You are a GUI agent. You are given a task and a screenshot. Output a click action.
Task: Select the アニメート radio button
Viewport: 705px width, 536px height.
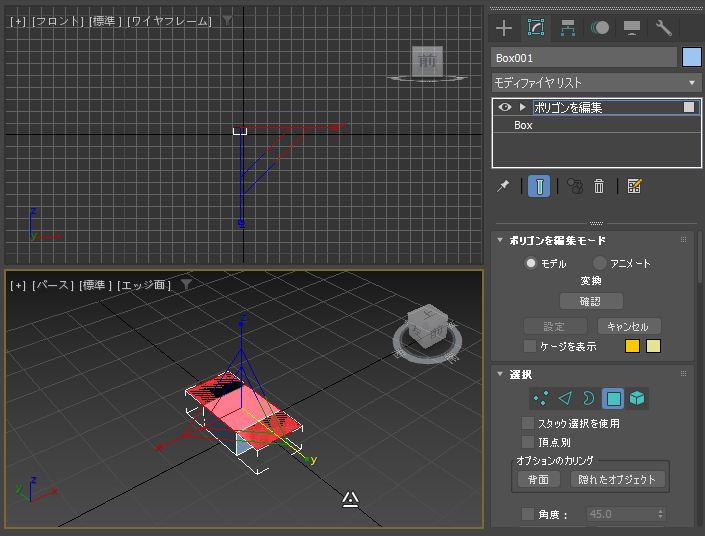[x=600, y=263]
